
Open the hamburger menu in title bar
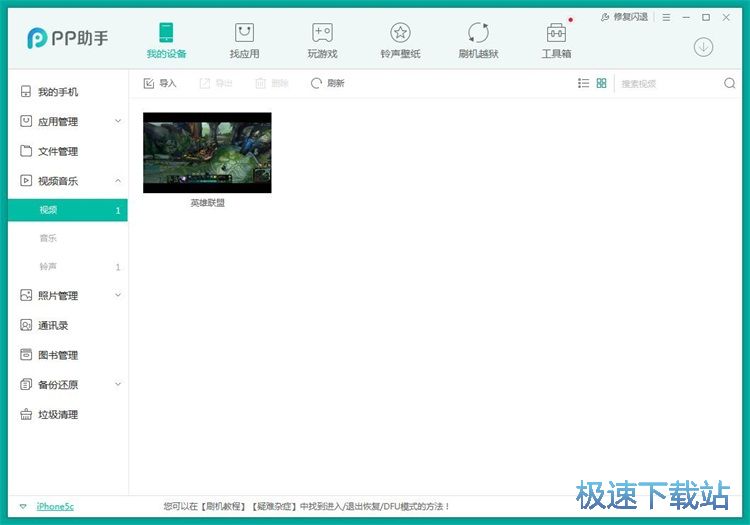[x=666, y=17]
